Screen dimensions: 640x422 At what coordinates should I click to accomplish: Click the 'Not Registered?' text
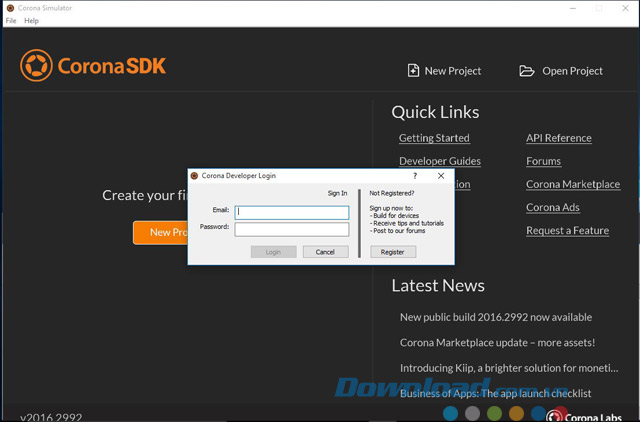coord(392,193)
